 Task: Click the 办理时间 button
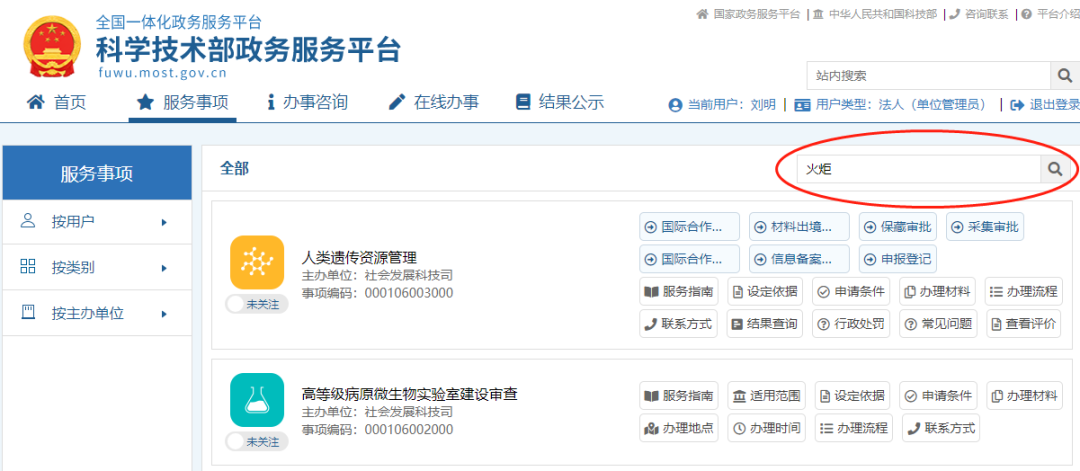(x=767, y=428)
